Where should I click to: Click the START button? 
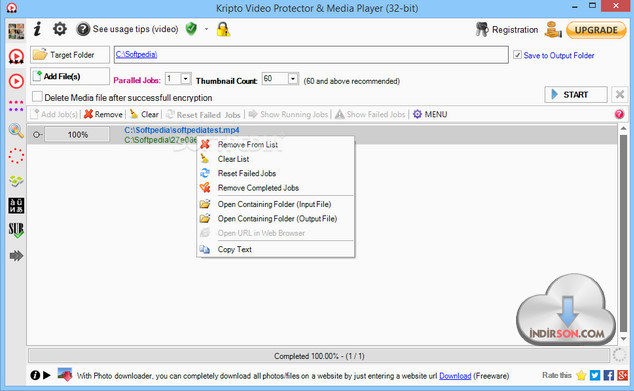[576, 95]
